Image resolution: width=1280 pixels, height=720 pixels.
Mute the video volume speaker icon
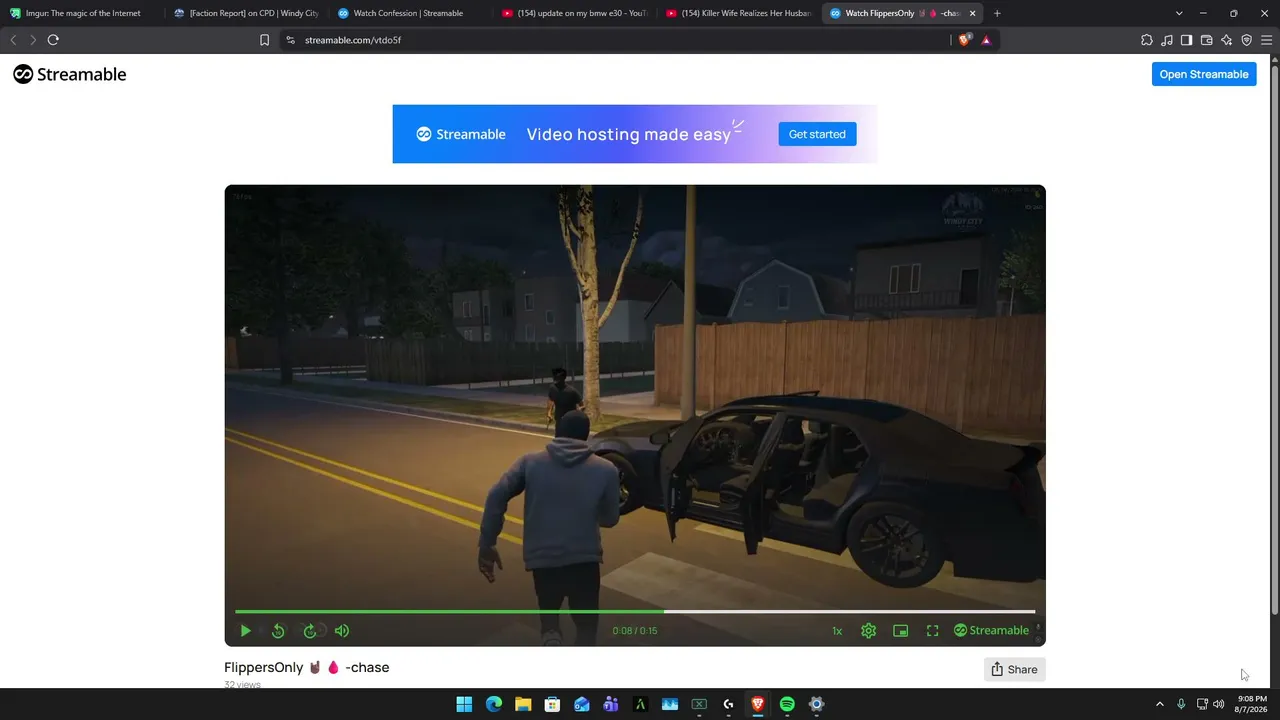click(342, 631)
